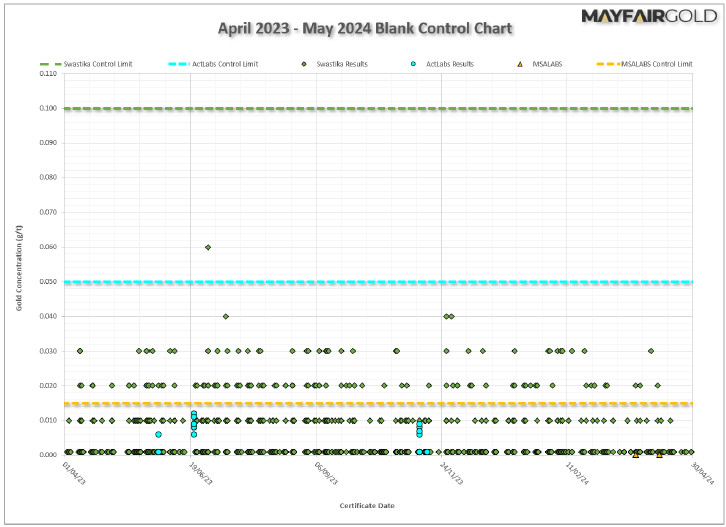Click the cyan dashed legend swatch for ActLabs Control Limit

pyautogui.click(x=179, y=64)
